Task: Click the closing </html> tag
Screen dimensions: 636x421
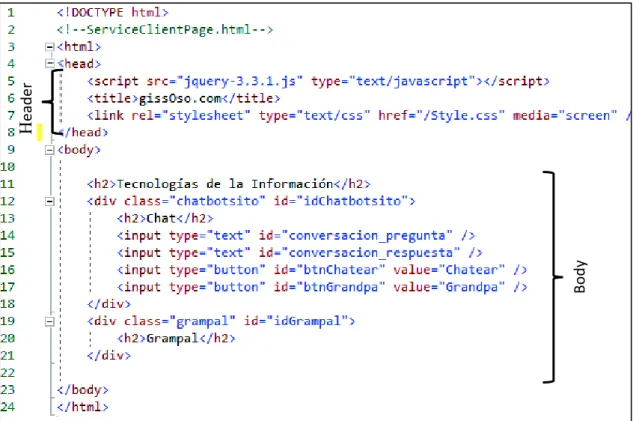Action: coord(83,407)
